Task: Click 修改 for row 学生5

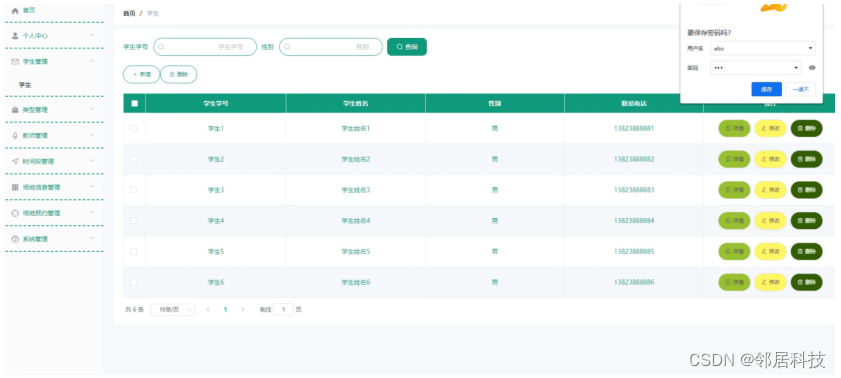Action: pos(770,251)
